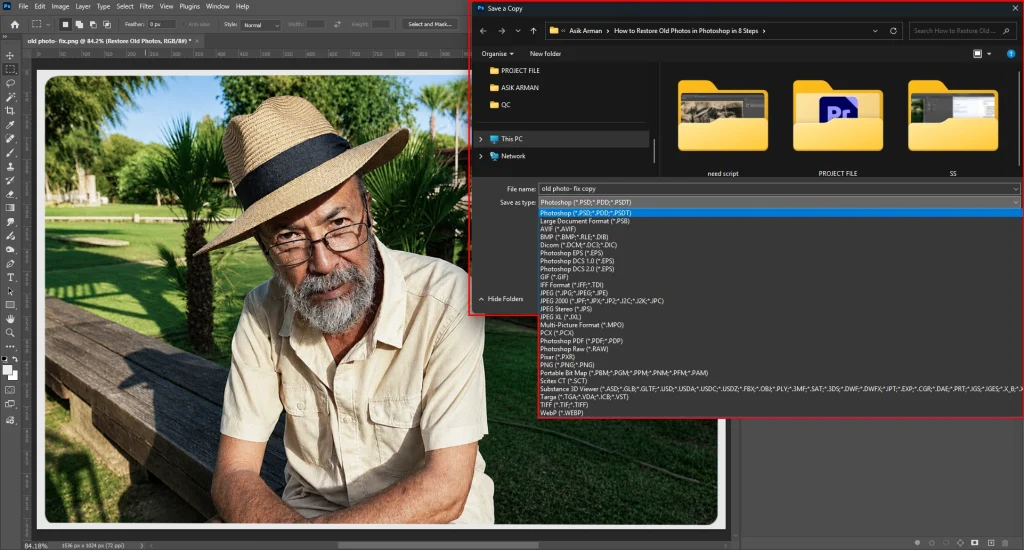Select the Move tool

point(10,56)
